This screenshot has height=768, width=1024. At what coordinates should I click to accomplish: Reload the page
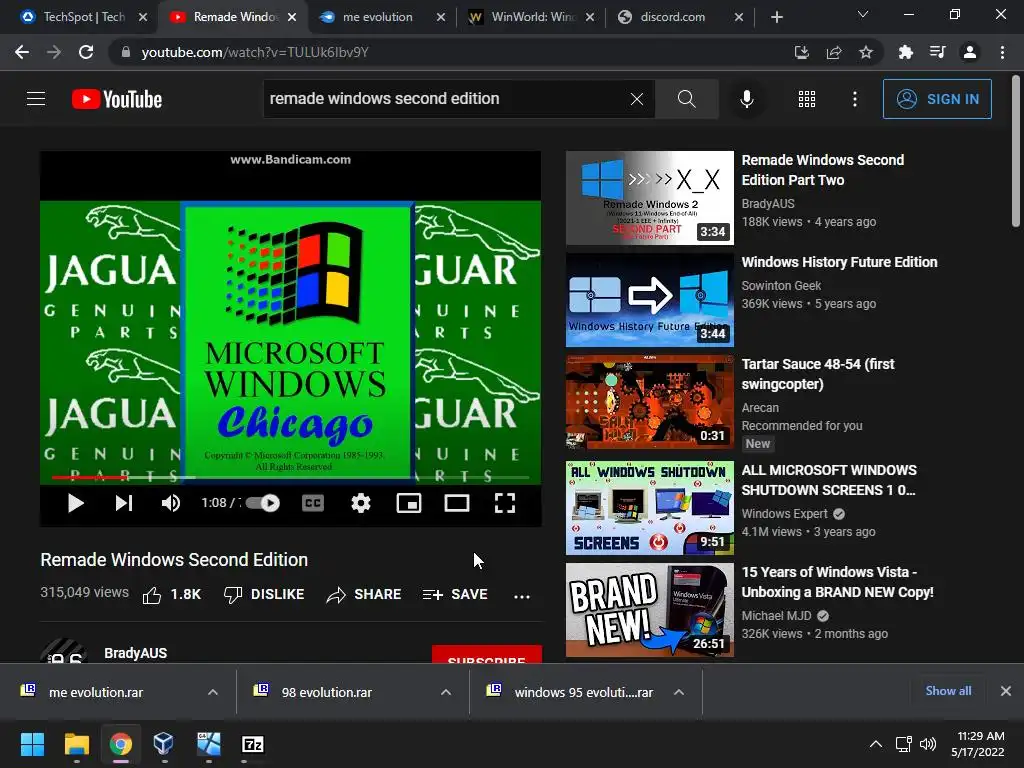click(86, 52)
